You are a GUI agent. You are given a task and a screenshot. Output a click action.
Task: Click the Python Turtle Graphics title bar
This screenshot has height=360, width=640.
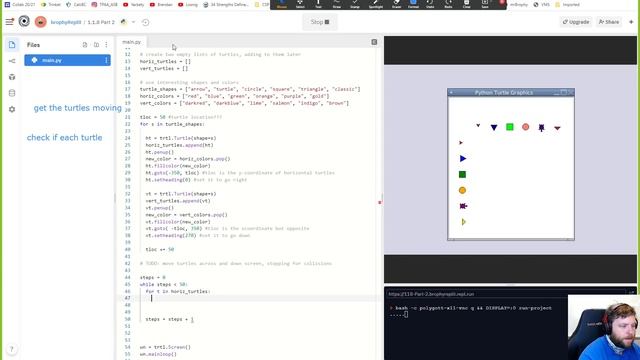pos(511,93)
